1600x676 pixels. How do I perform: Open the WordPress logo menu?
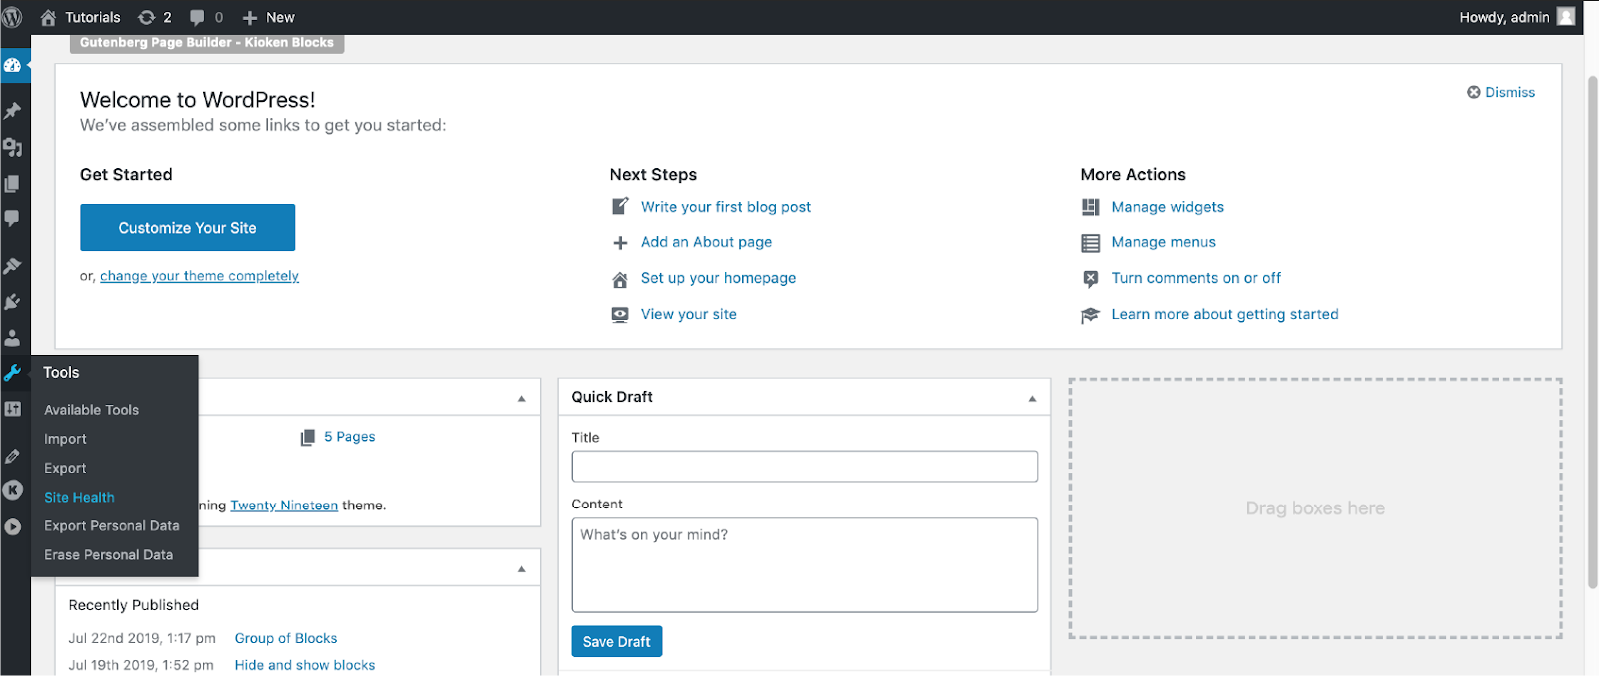pyautogui.click(x=12, y=17)
